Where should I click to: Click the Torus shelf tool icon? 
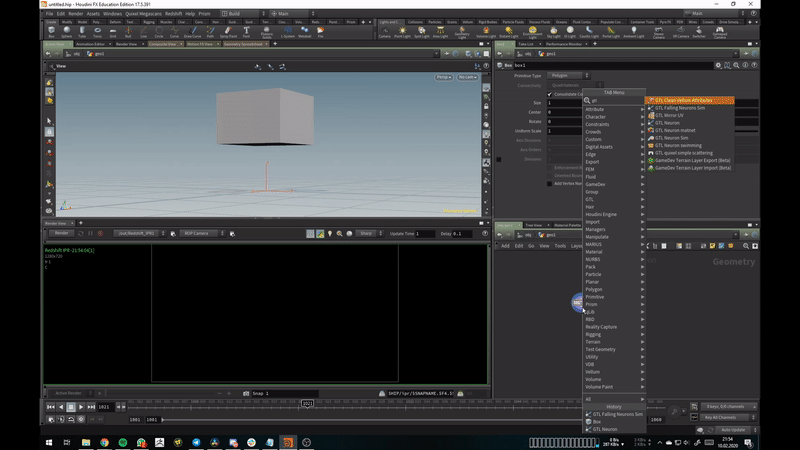click(100, 31)
